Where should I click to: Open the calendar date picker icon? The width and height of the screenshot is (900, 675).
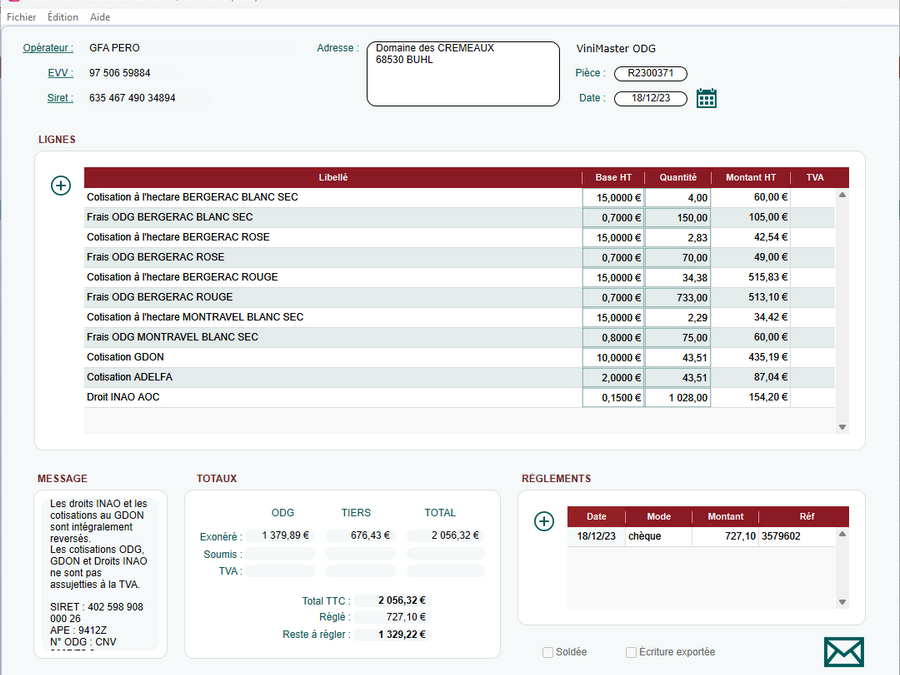coord(706,98)
